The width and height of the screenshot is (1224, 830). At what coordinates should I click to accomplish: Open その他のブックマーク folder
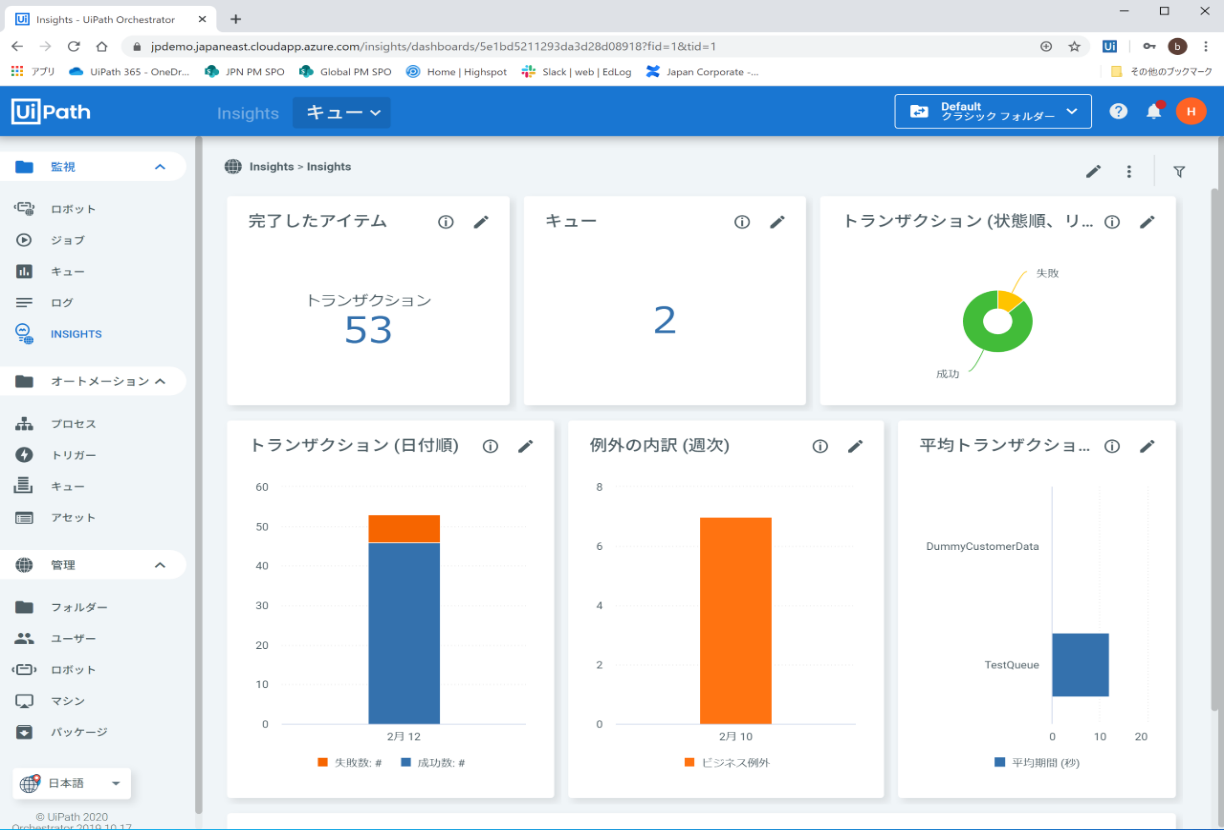(x=1162, y=72)
